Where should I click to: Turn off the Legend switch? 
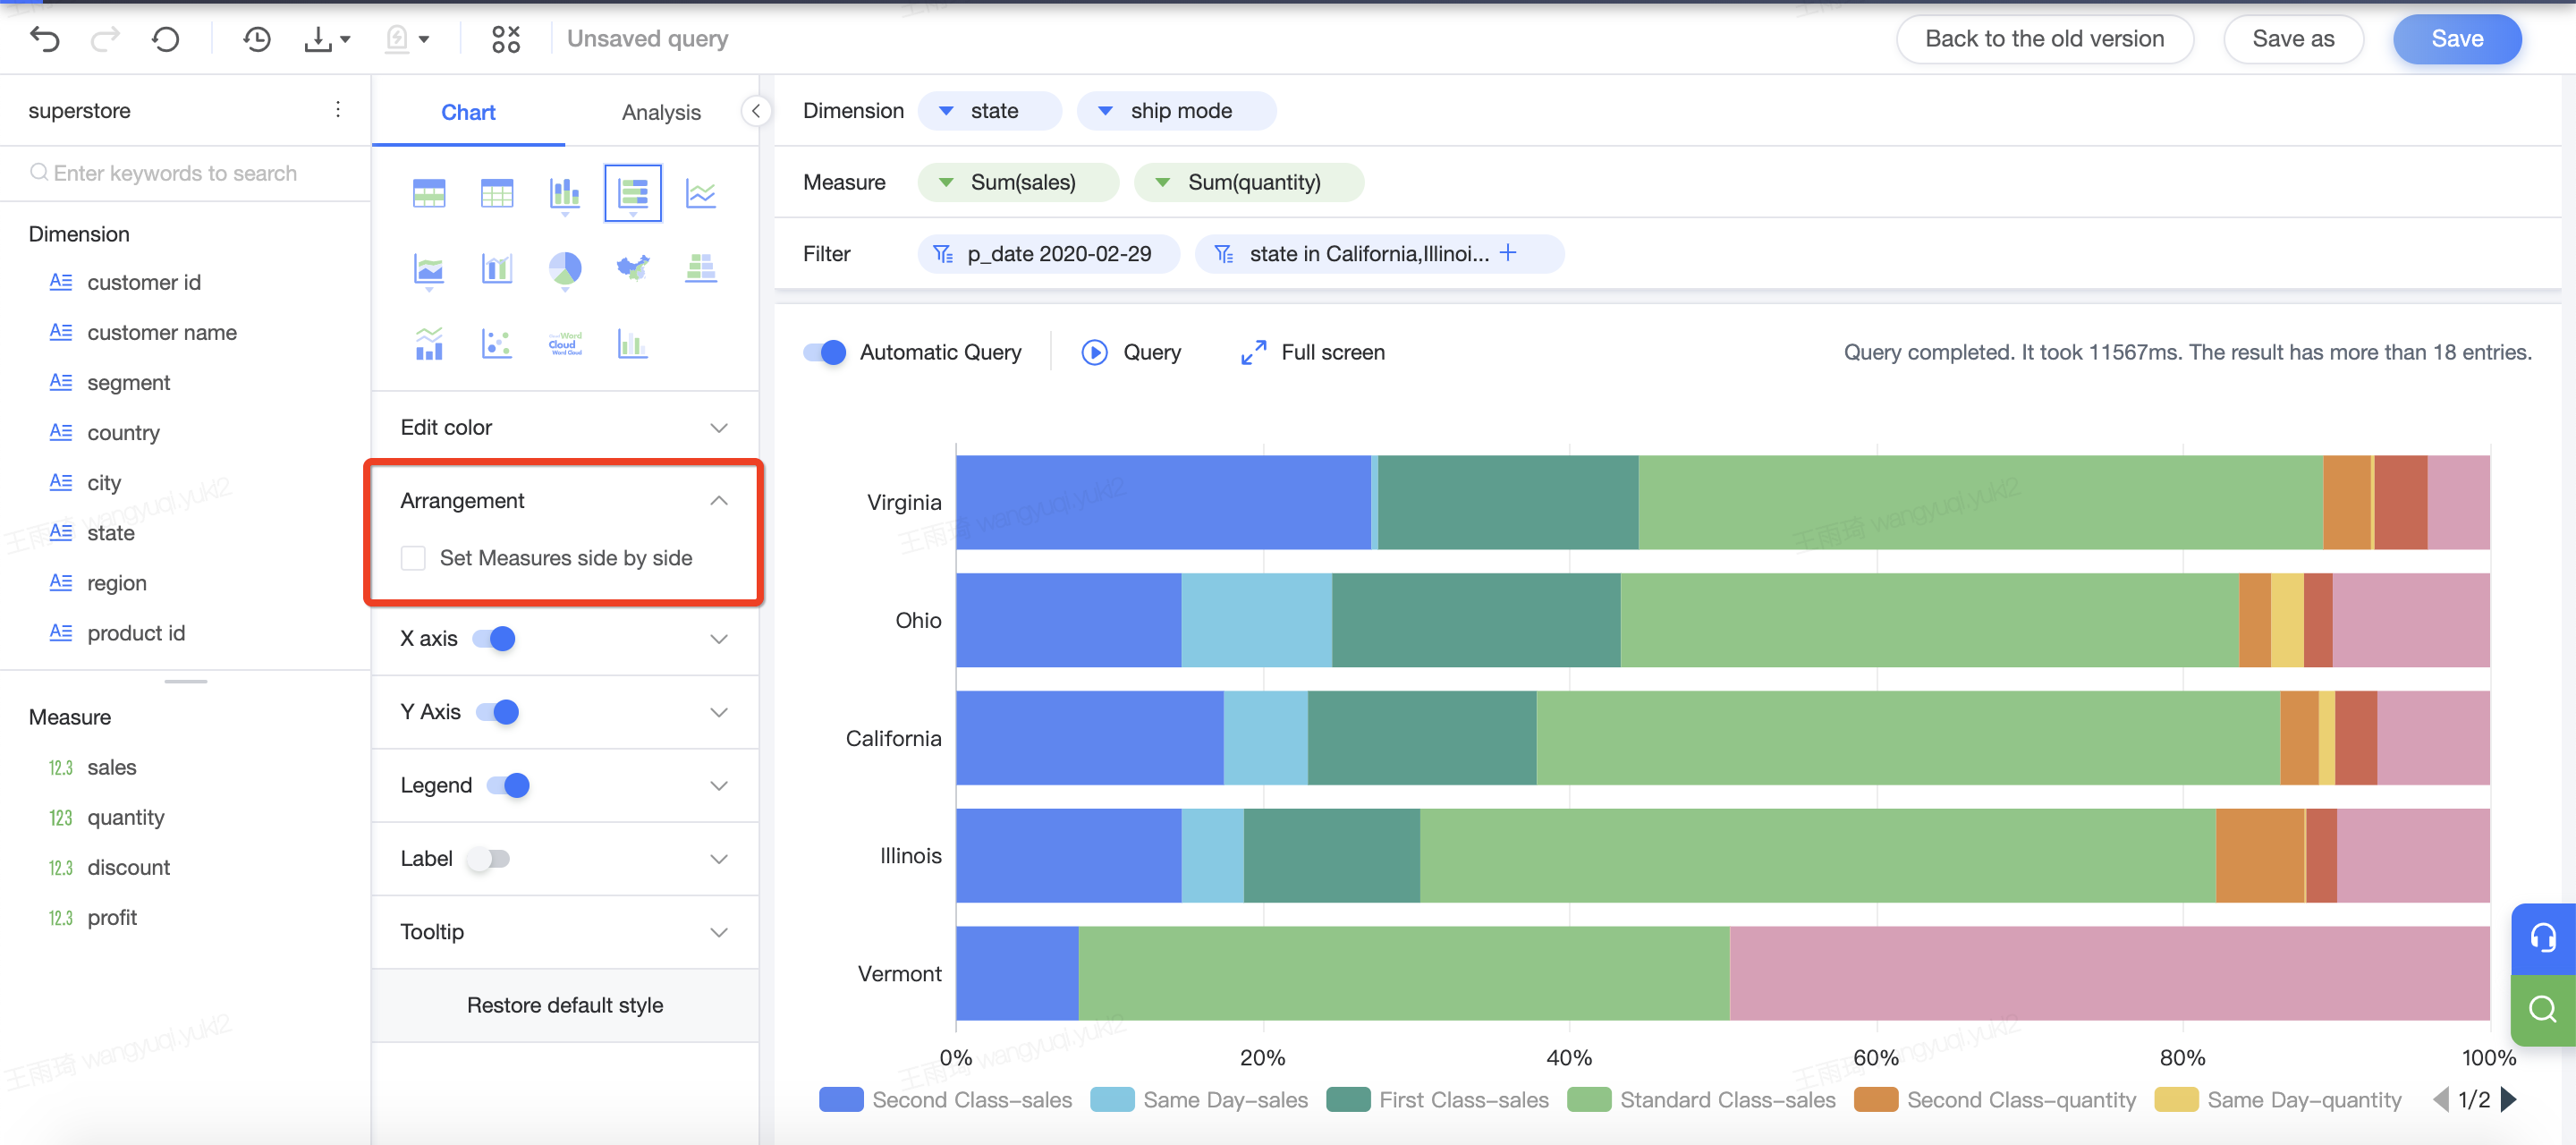[x=508, y=785]
